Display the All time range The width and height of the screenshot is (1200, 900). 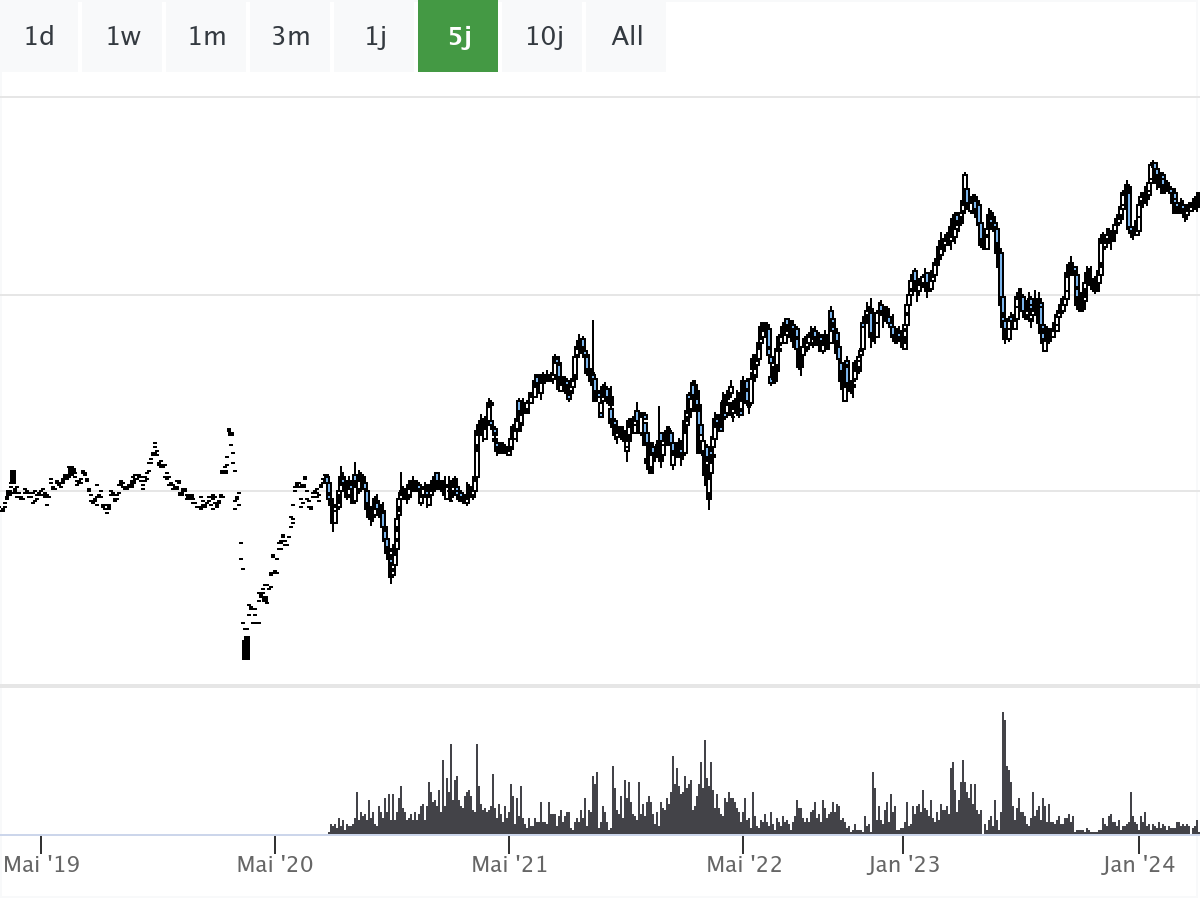(x=627, y=37)
